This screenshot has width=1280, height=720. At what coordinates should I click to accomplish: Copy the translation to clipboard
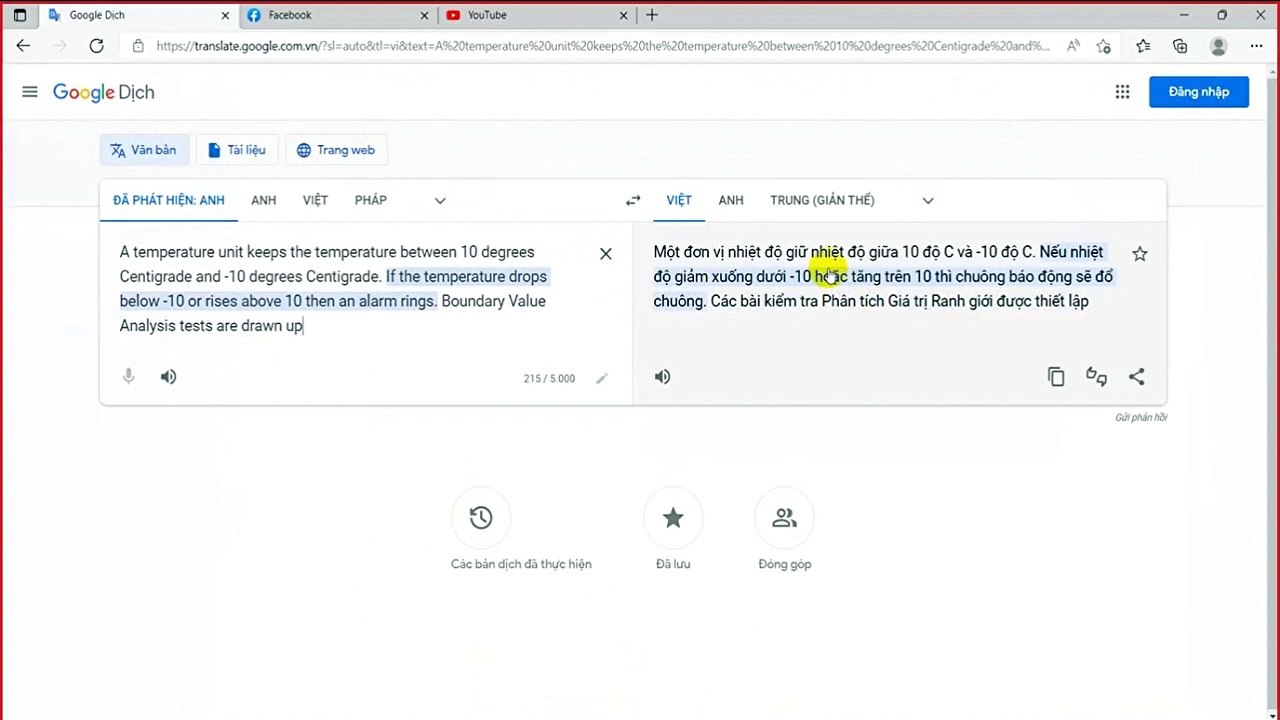tap(1056, 377)
